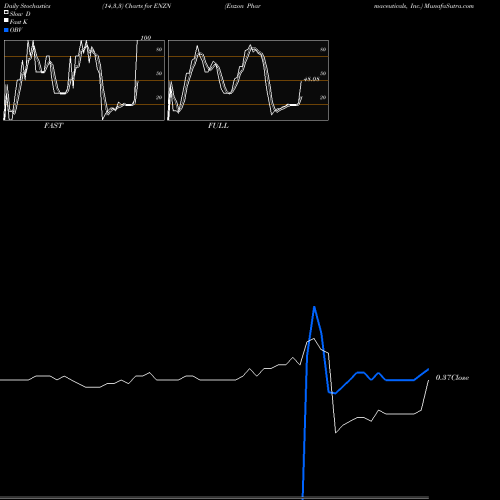This screenshot has height=500, width=500.
Task: Click the Fast K legend swatch
Action: tap(6, 20)
